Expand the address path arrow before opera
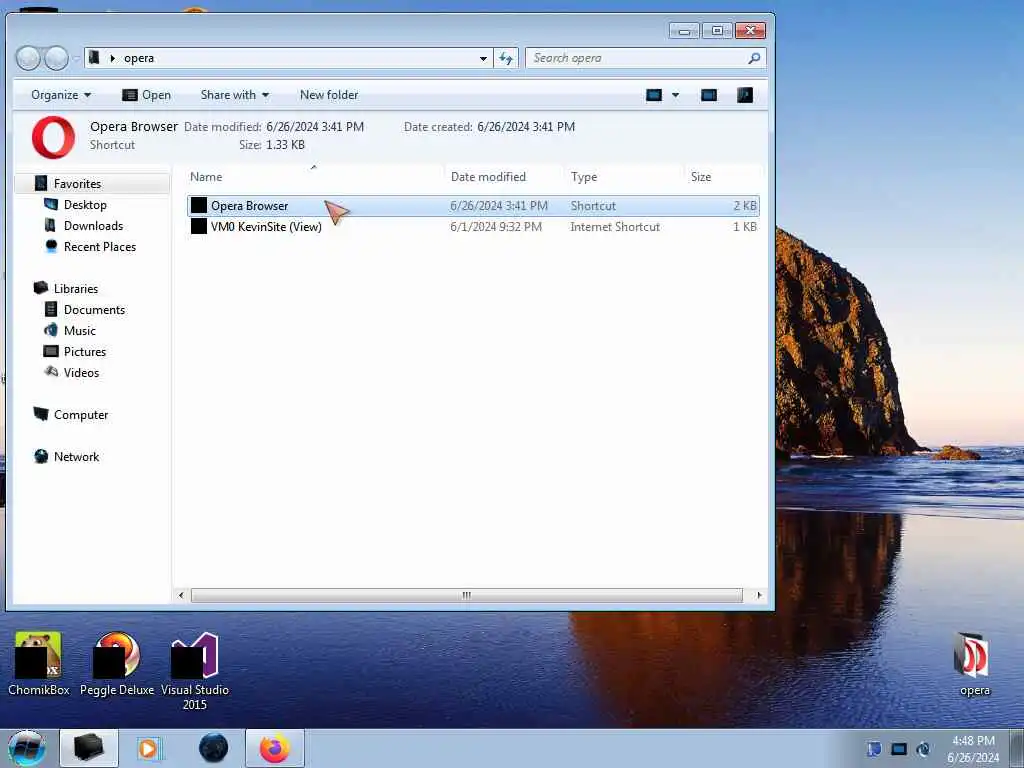The image size is (1024, 768). point(112,58)
